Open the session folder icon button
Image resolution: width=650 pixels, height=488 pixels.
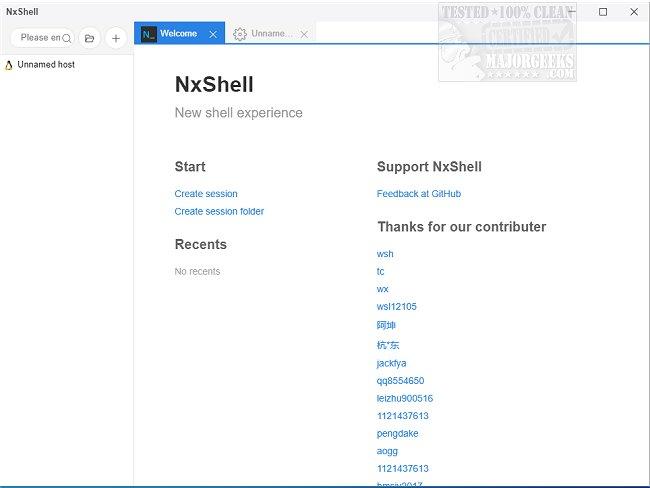90,38
